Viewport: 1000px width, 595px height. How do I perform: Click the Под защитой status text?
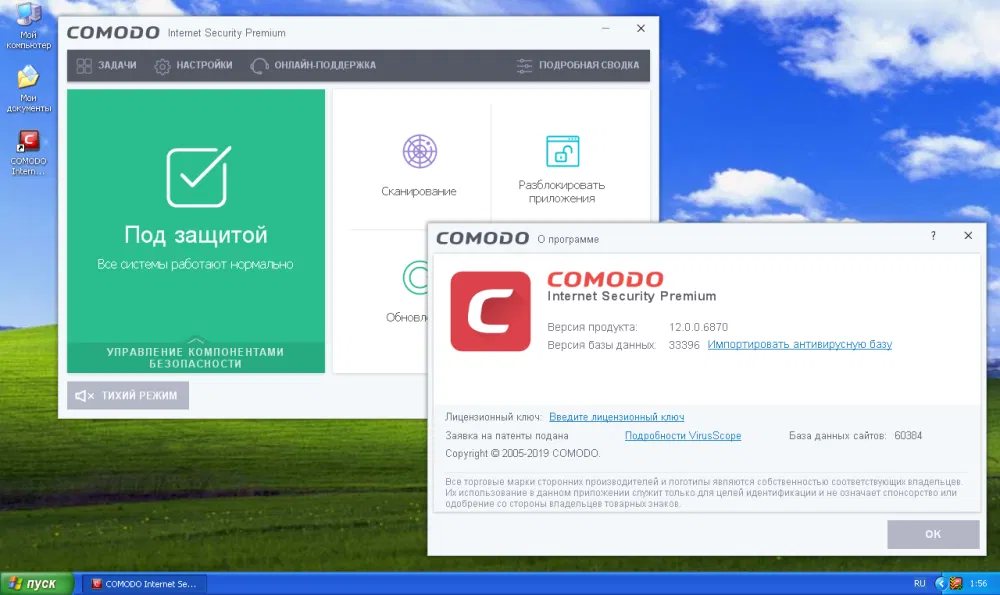tap(196, 235)
